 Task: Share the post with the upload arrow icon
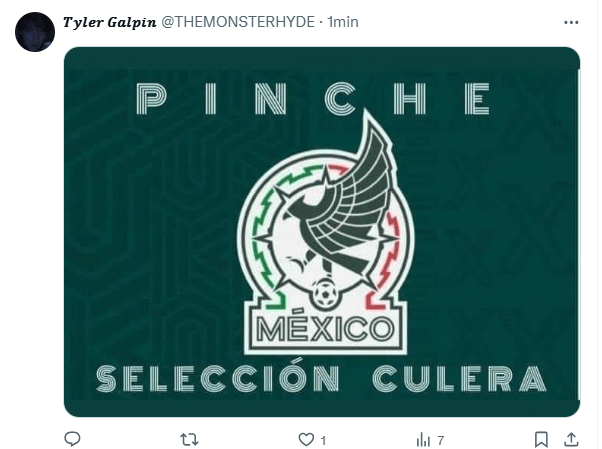(x=571, y=439)
